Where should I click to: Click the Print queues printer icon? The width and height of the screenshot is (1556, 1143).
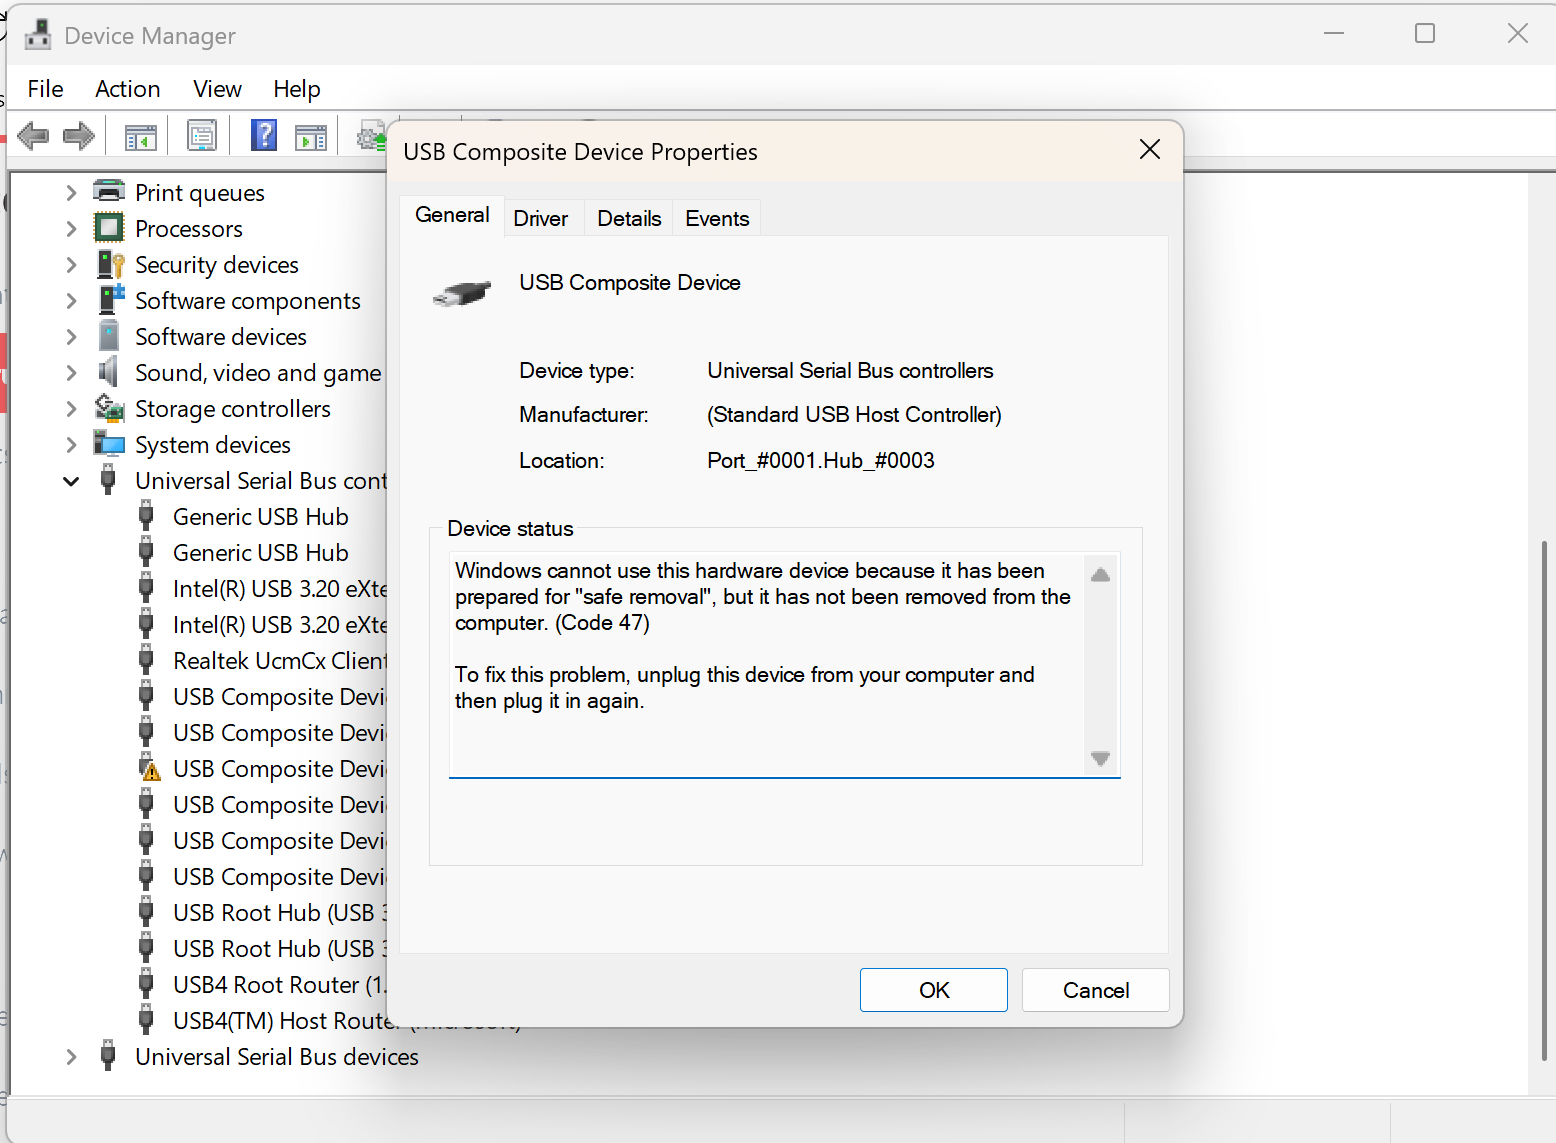(109, 191)
